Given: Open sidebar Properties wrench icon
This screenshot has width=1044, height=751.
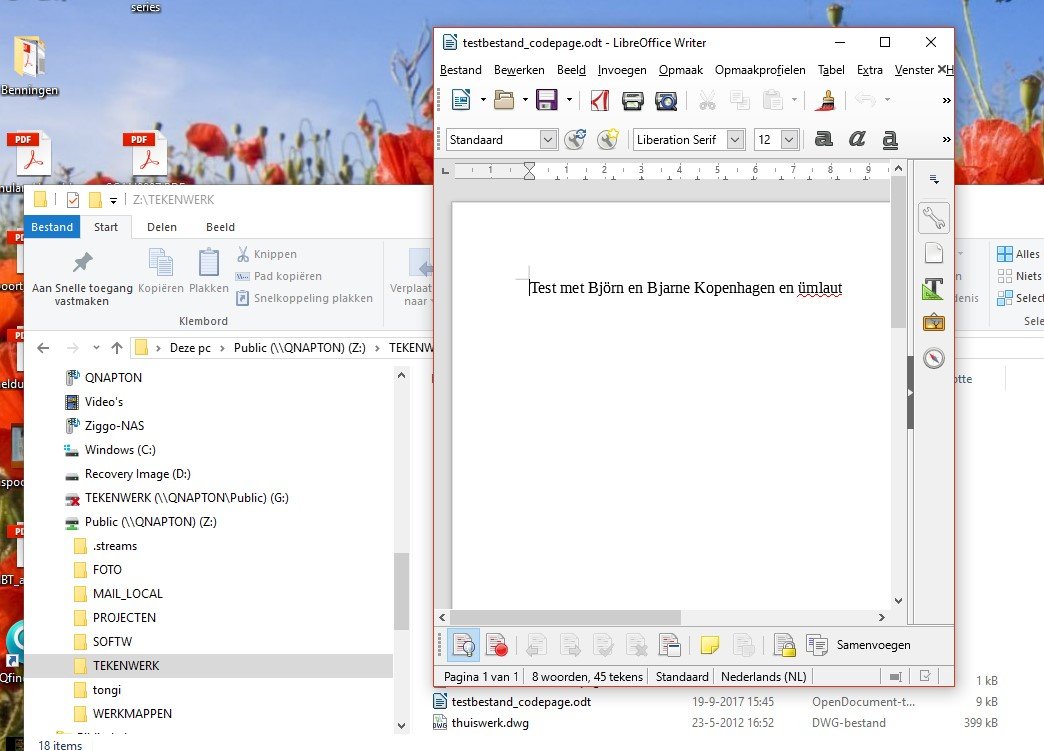Looking at the screenshot, I should [933, 217].
